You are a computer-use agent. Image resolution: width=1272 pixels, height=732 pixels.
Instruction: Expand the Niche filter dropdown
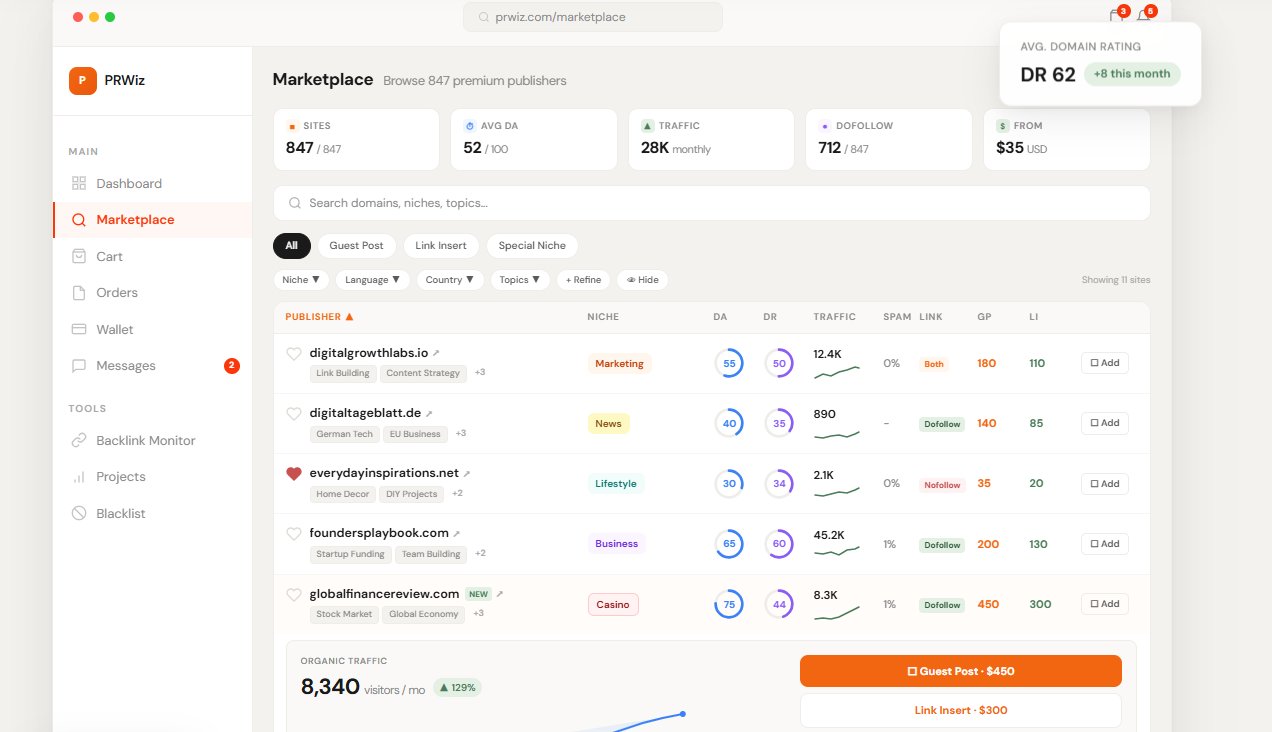301,280
